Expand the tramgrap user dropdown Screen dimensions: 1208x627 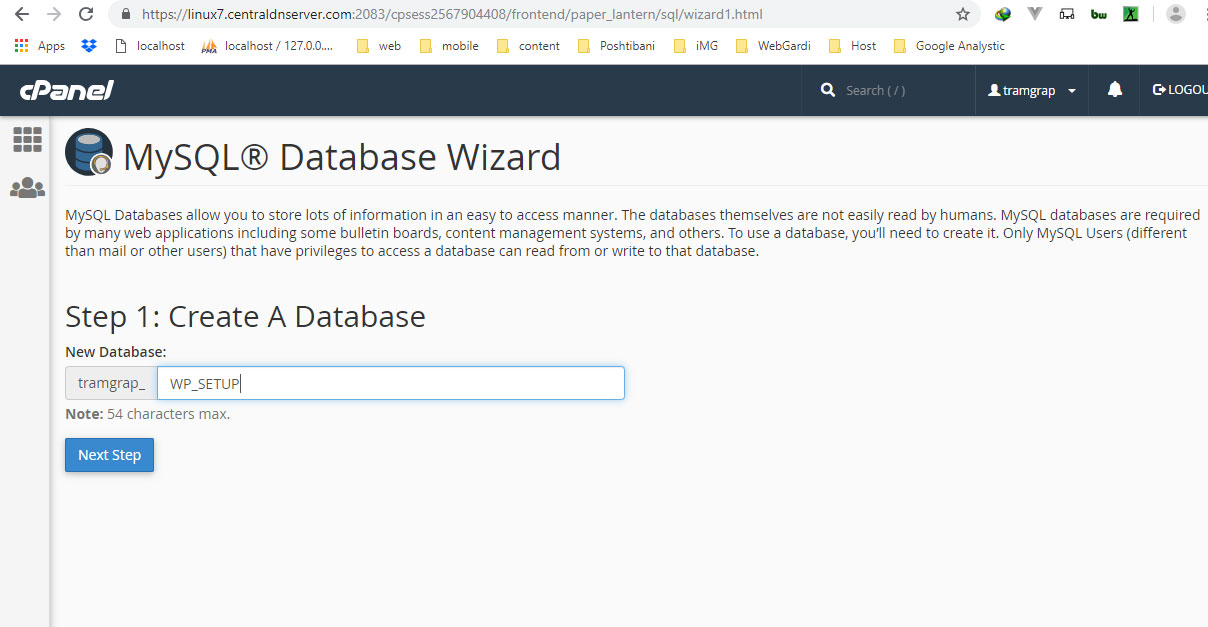click(x=1032, y=90)
